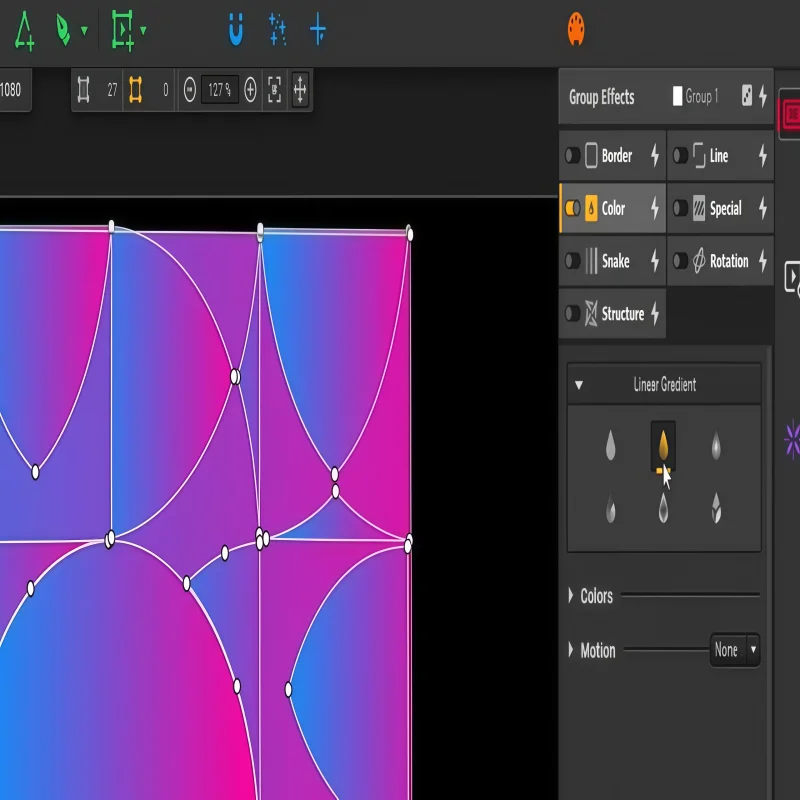Image resolution: width=800 pixels, height=800 pixels.
Task: Toggle the Structure effect switch on
Action: (x=572, y=314)
